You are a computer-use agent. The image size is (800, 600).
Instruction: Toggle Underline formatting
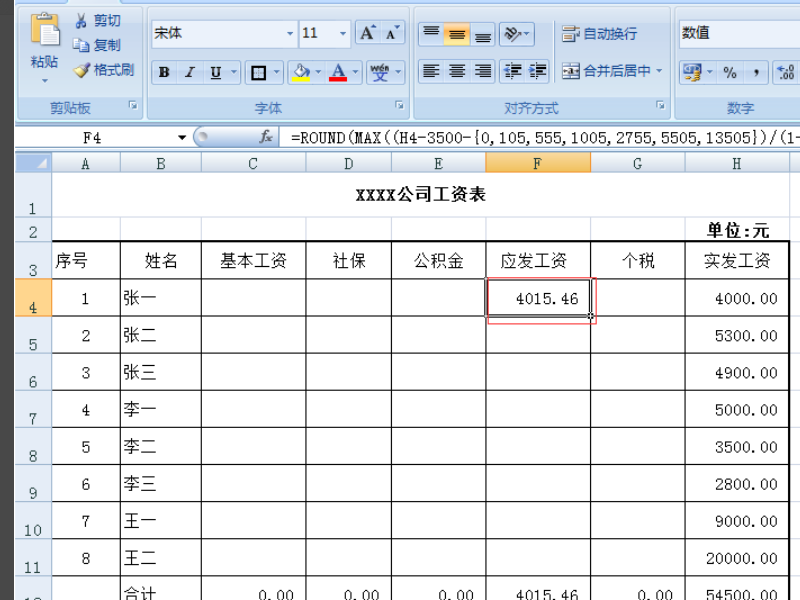click(216, 72)
